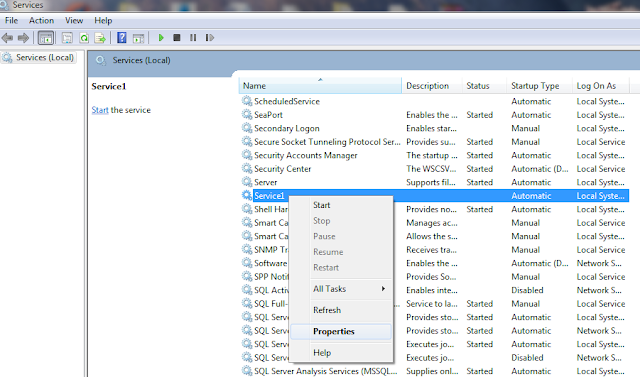Click the SeaPort gear icon
This screenshot has width=640, height=377.
[x=247, y=114]
